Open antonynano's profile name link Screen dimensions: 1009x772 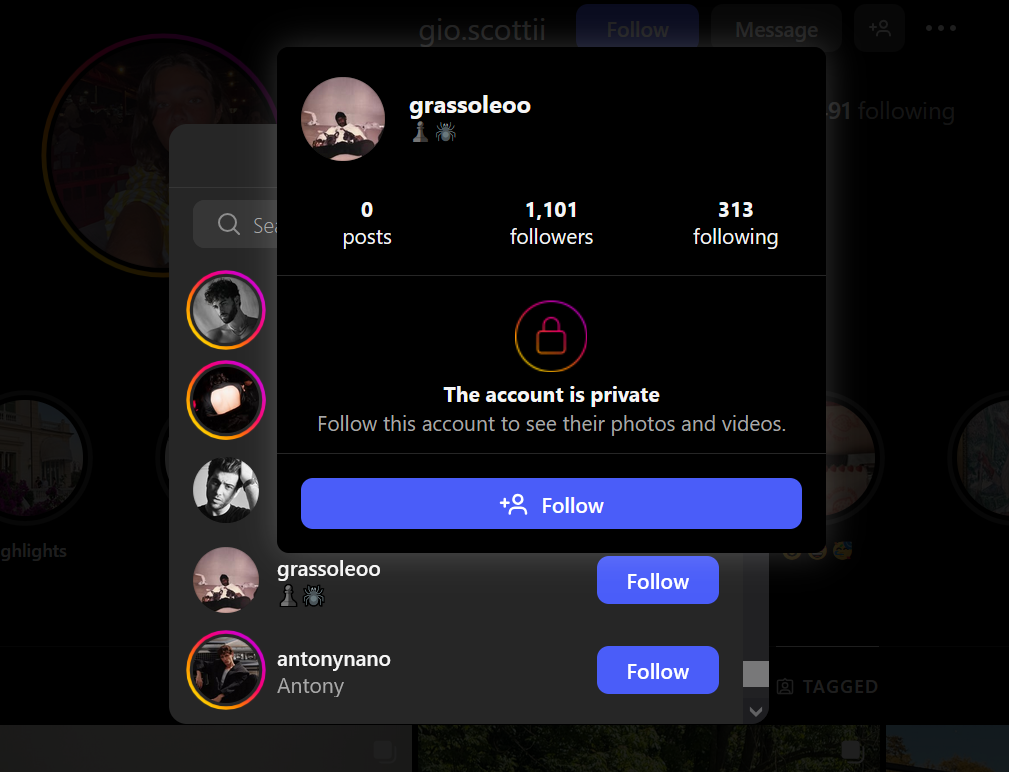333,659
